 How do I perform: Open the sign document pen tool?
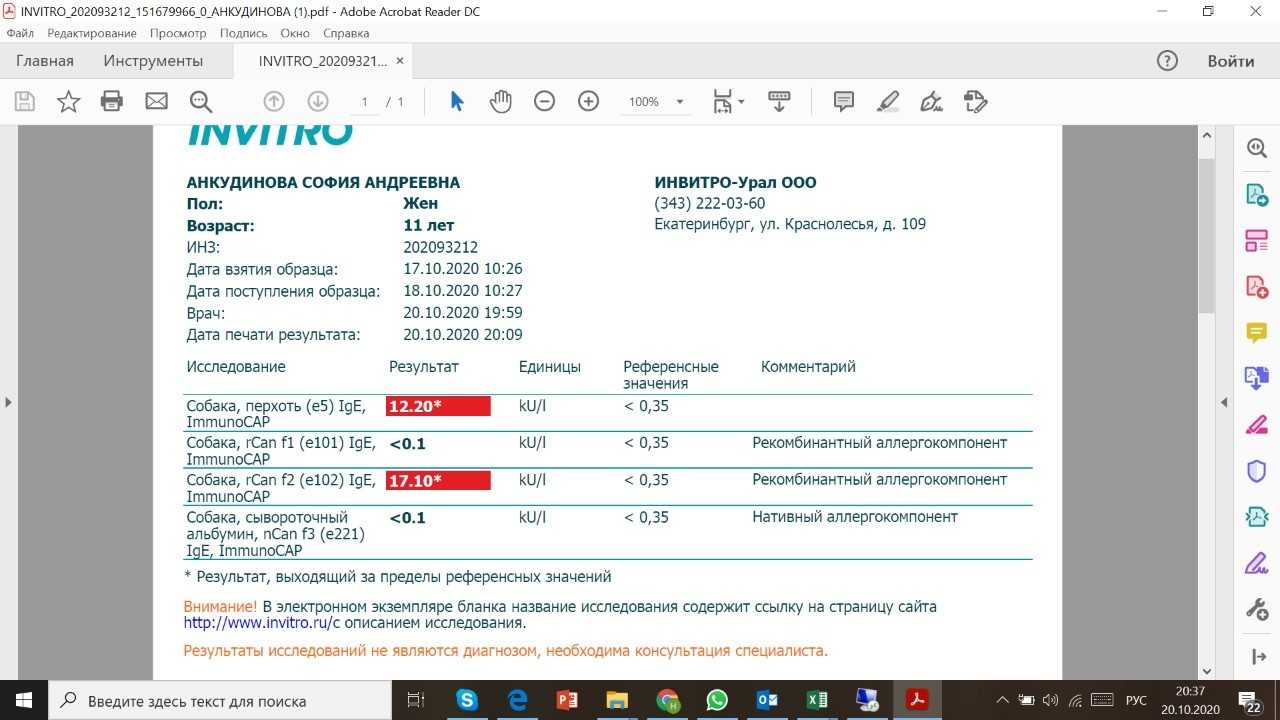(x=931, y=101)
